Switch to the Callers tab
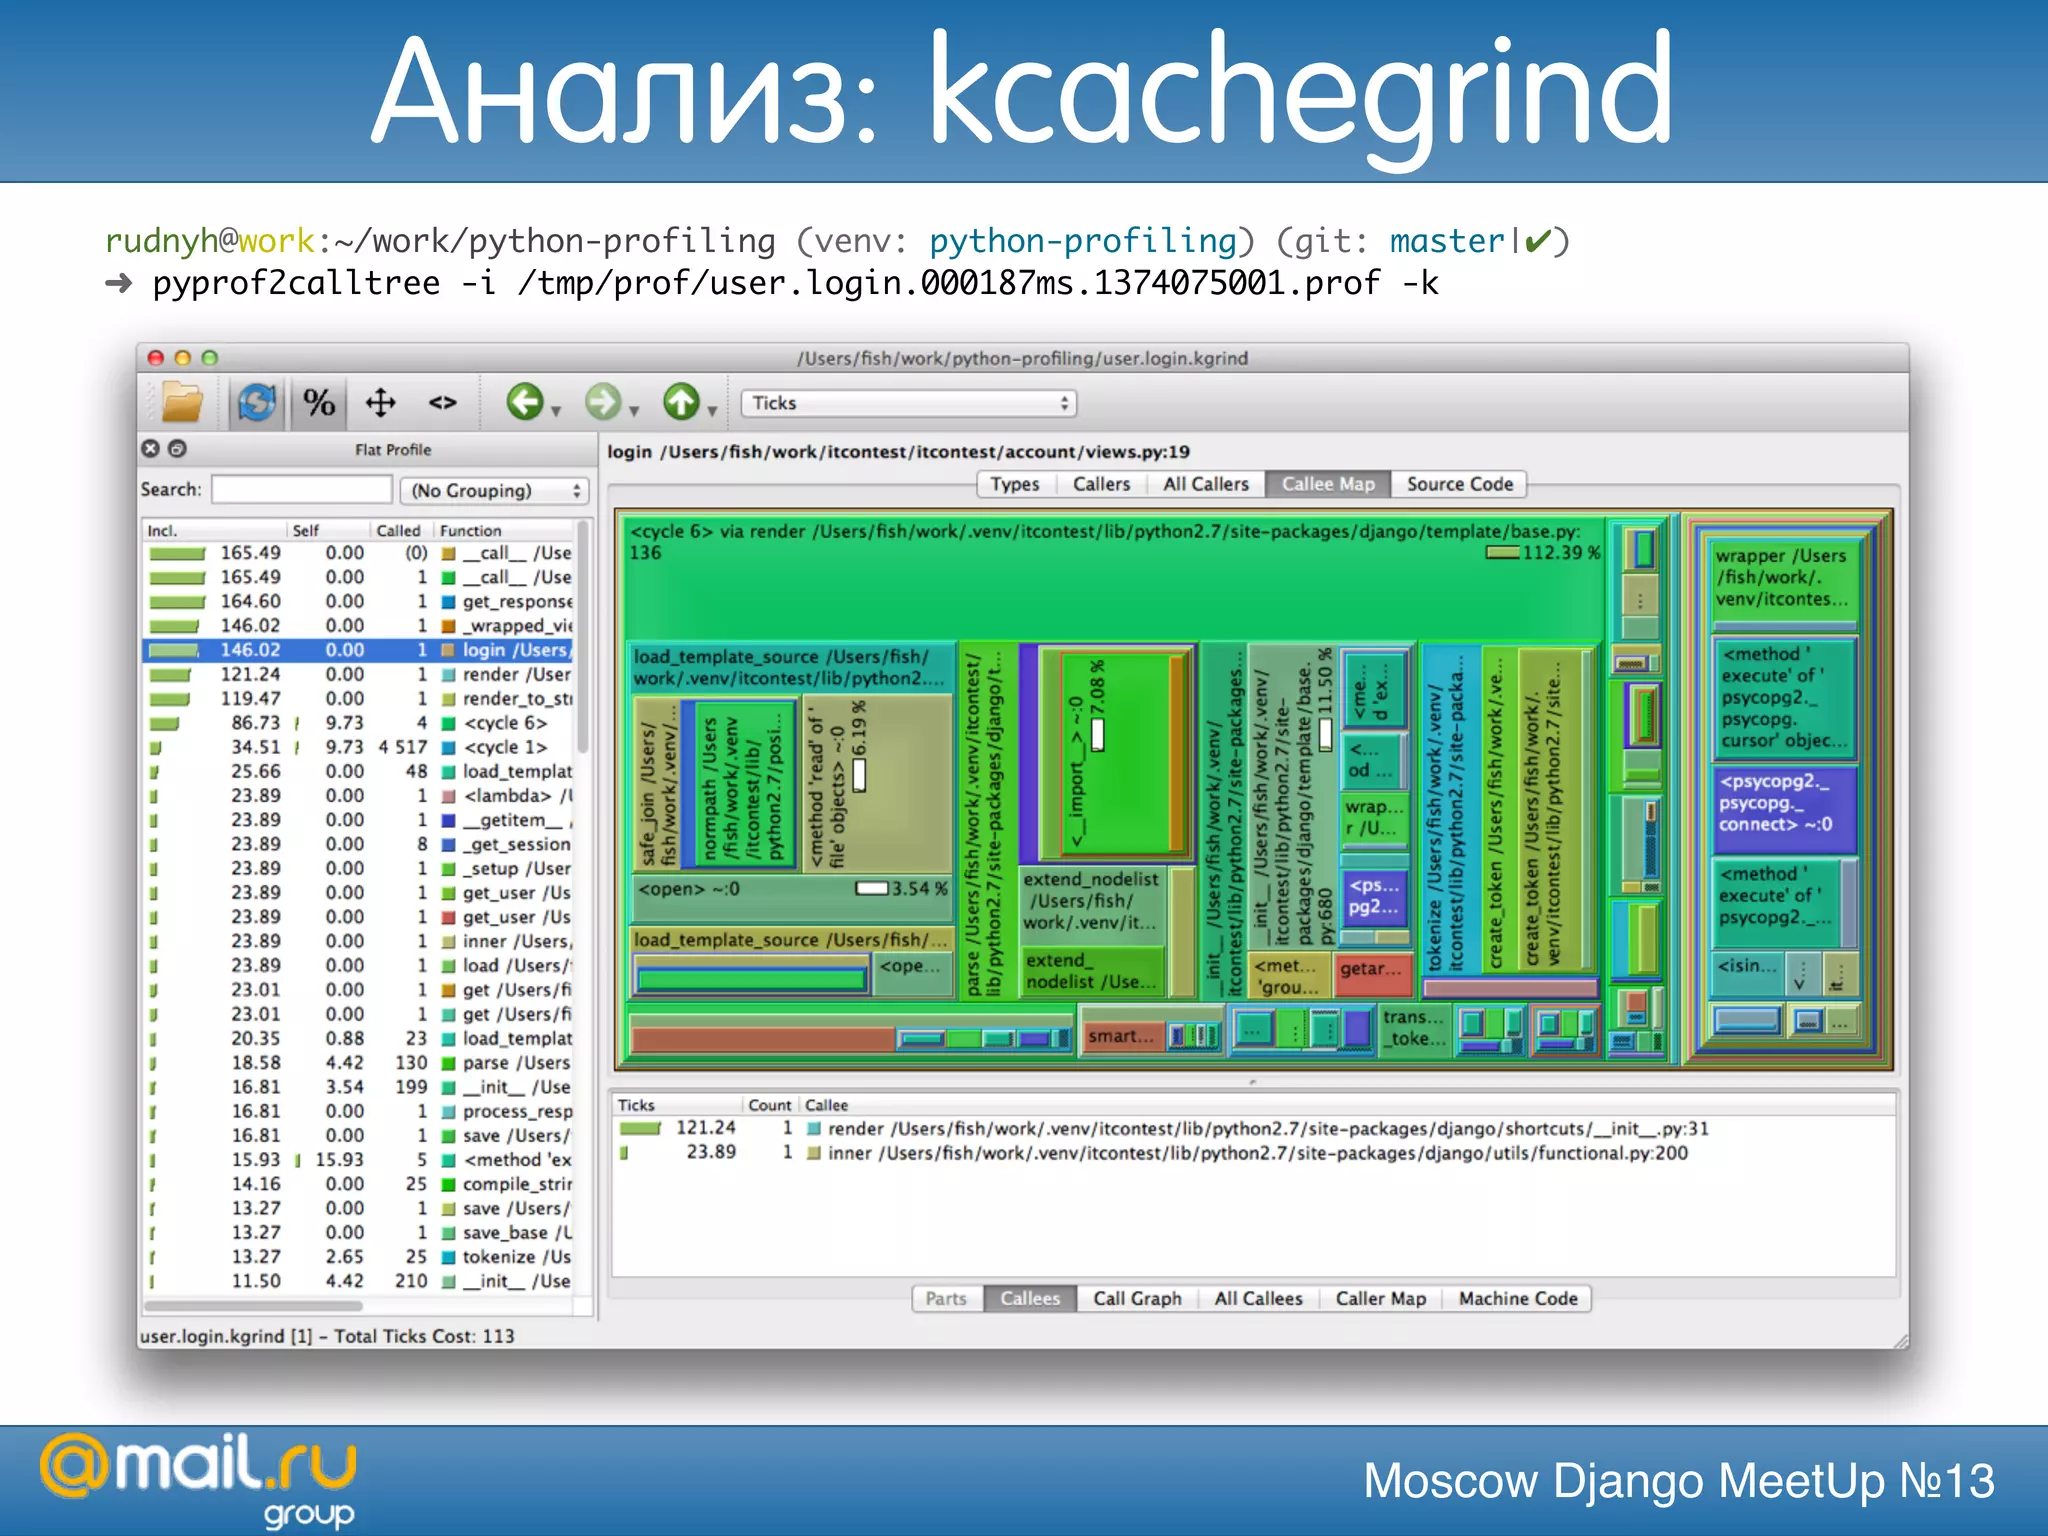This screenshot has width=2048, height=1536. point(1101,484)
